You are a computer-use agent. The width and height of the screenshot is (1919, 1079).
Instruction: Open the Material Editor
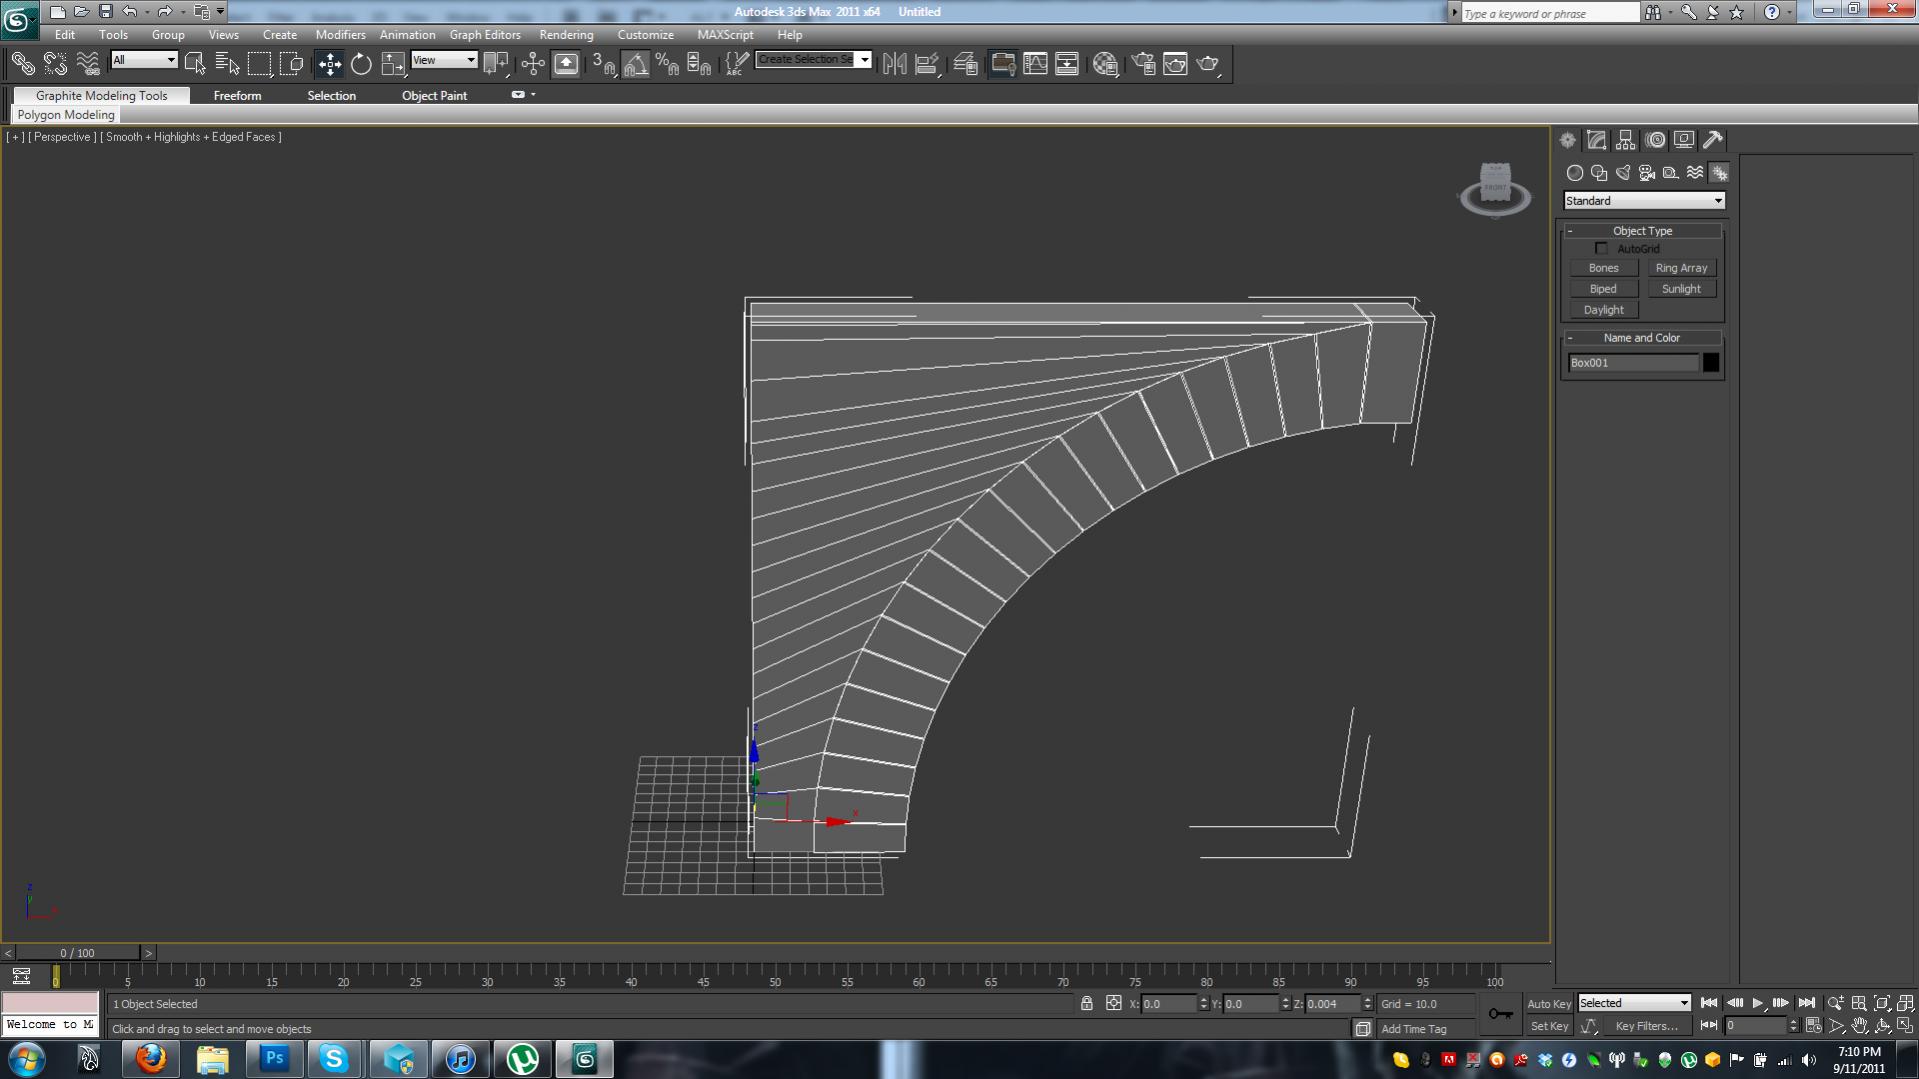pos(1105,63)
